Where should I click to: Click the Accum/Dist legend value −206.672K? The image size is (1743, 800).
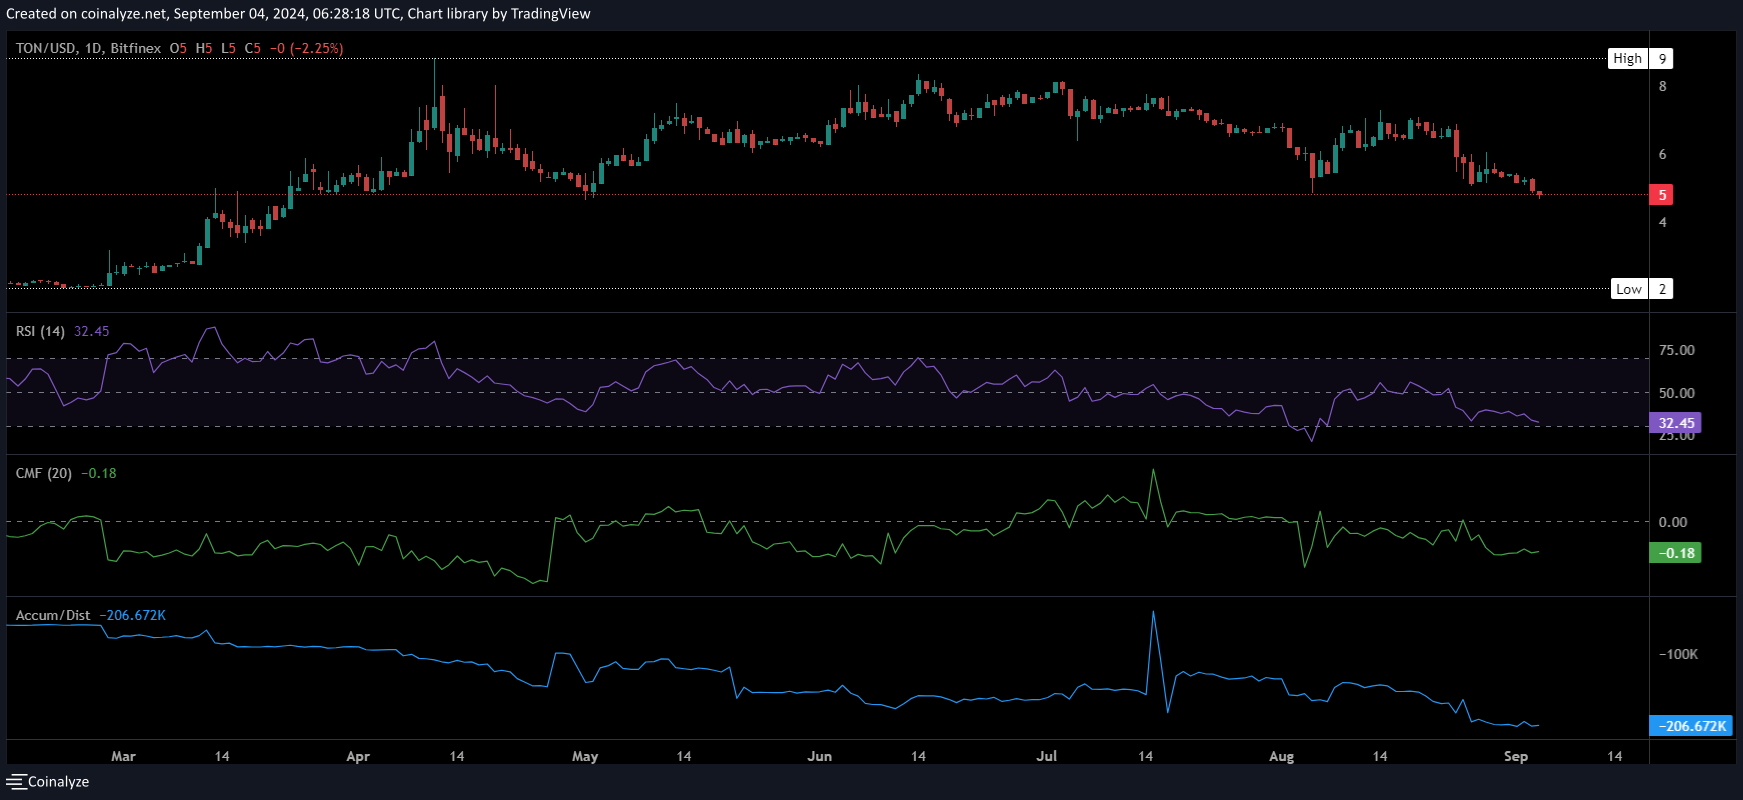pyautogui.click(x=133, y=615)
